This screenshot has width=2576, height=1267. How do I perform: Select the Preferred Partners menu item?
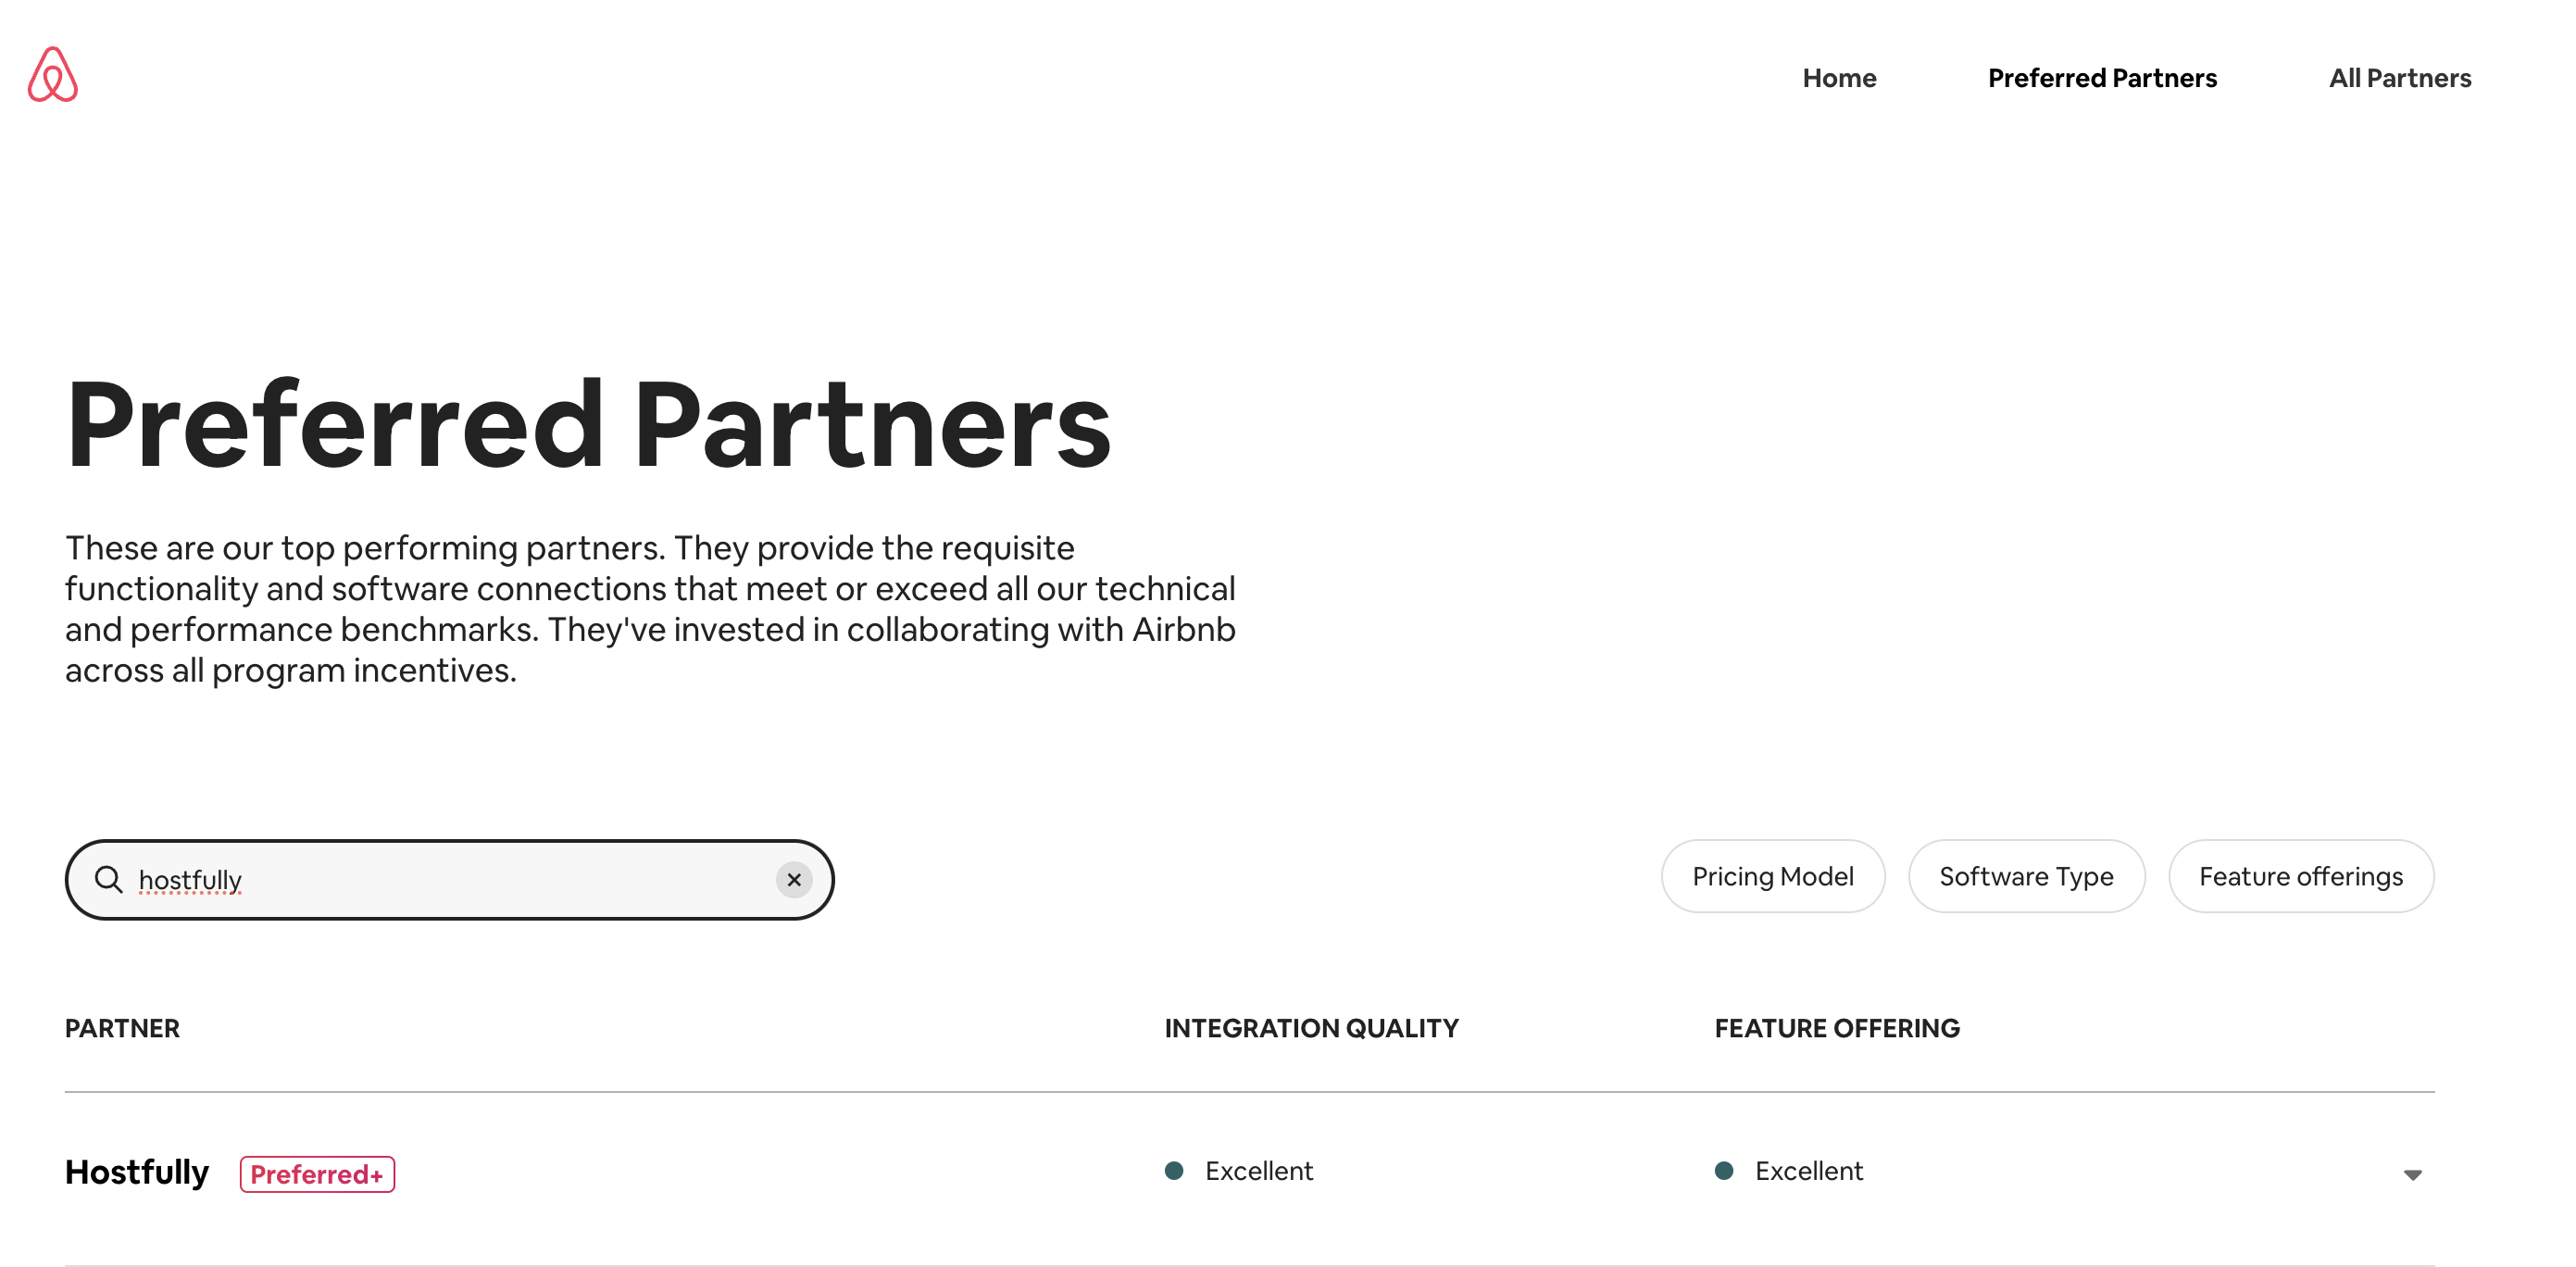(2101, 77)
